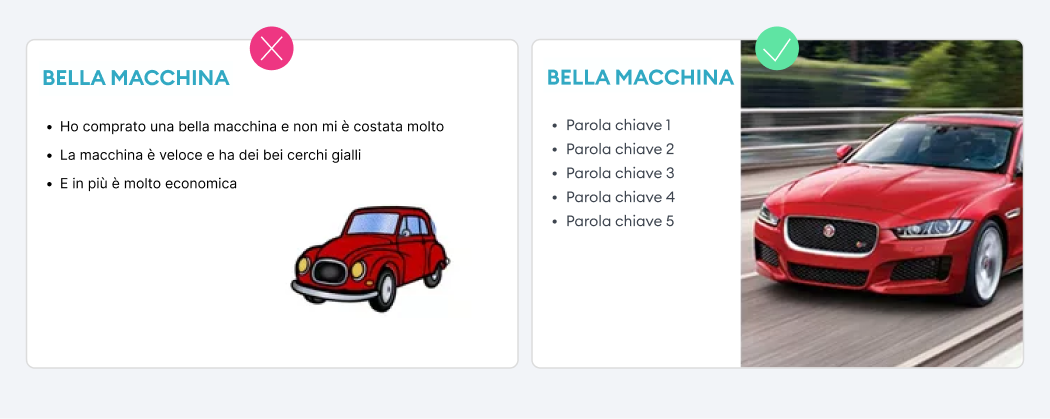This screenshot has width=1050, height=419.
Task: Click the bullet starting 'Ho comprato una bella macchina'
Action: click(x=251, y=127)
